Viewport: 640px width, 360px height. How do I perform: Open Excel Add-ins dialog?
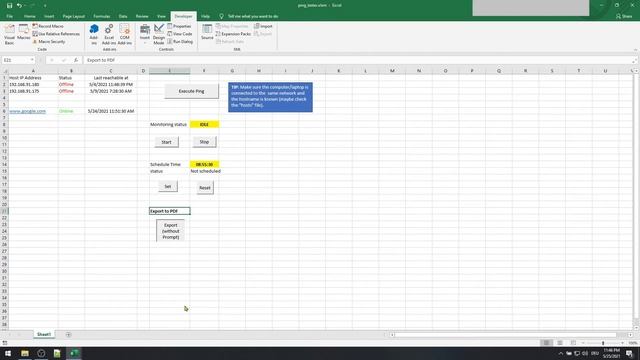point(109,34)
